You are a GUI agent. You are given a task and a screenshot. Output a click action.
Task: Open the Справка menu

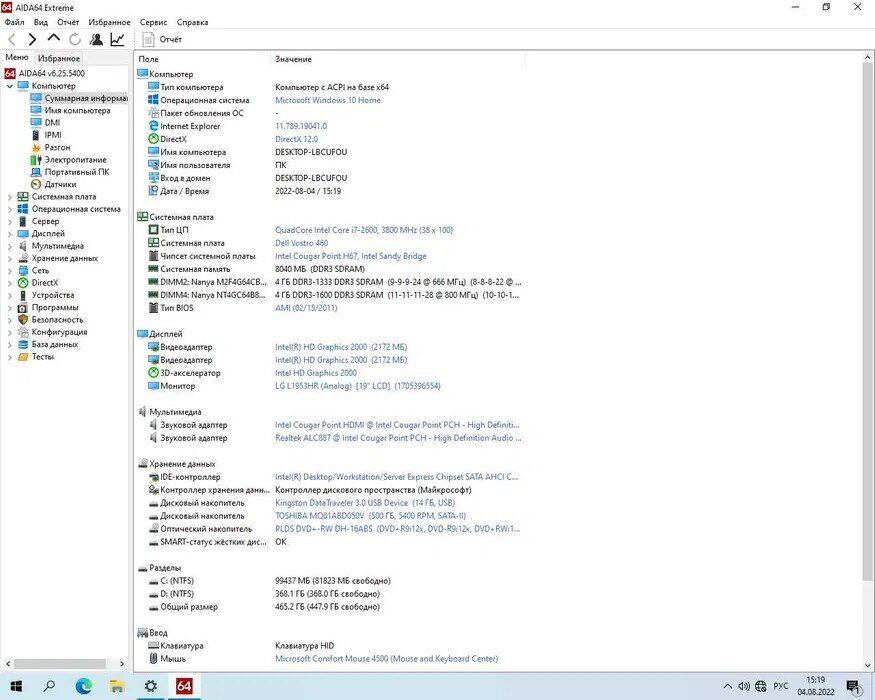click(x=193, y=22)
